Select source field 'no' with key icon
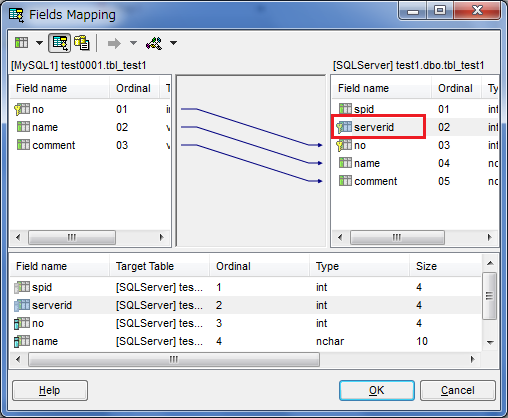508x418 pixels. [x=29, y=109]
